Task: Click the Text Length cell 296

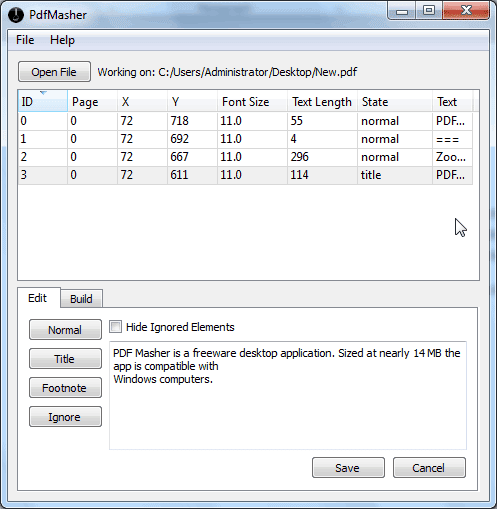Action: pyautogui.click(x=322, y=157)
